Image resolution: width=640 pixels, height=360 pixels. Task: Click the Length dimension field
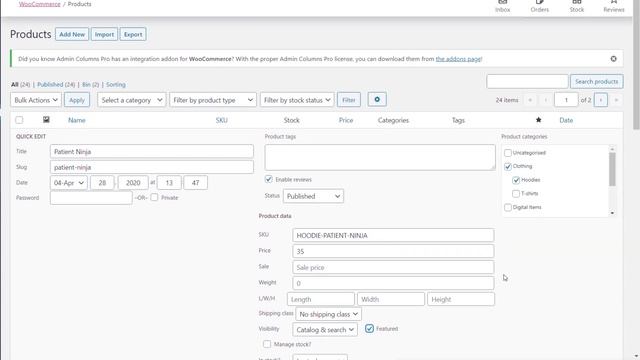pos(321,299)
